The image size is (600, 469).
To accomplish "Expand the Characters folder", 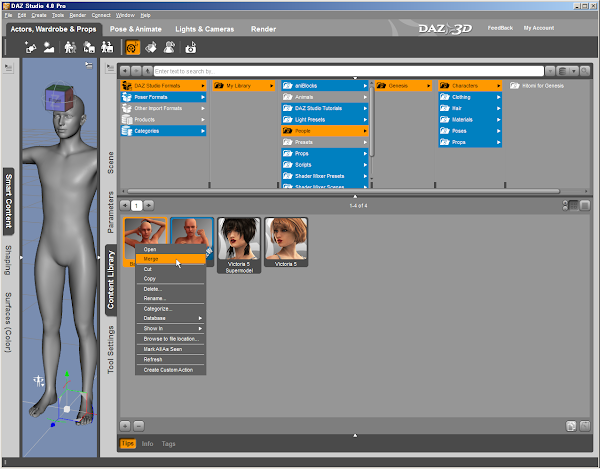I will 470,86.
